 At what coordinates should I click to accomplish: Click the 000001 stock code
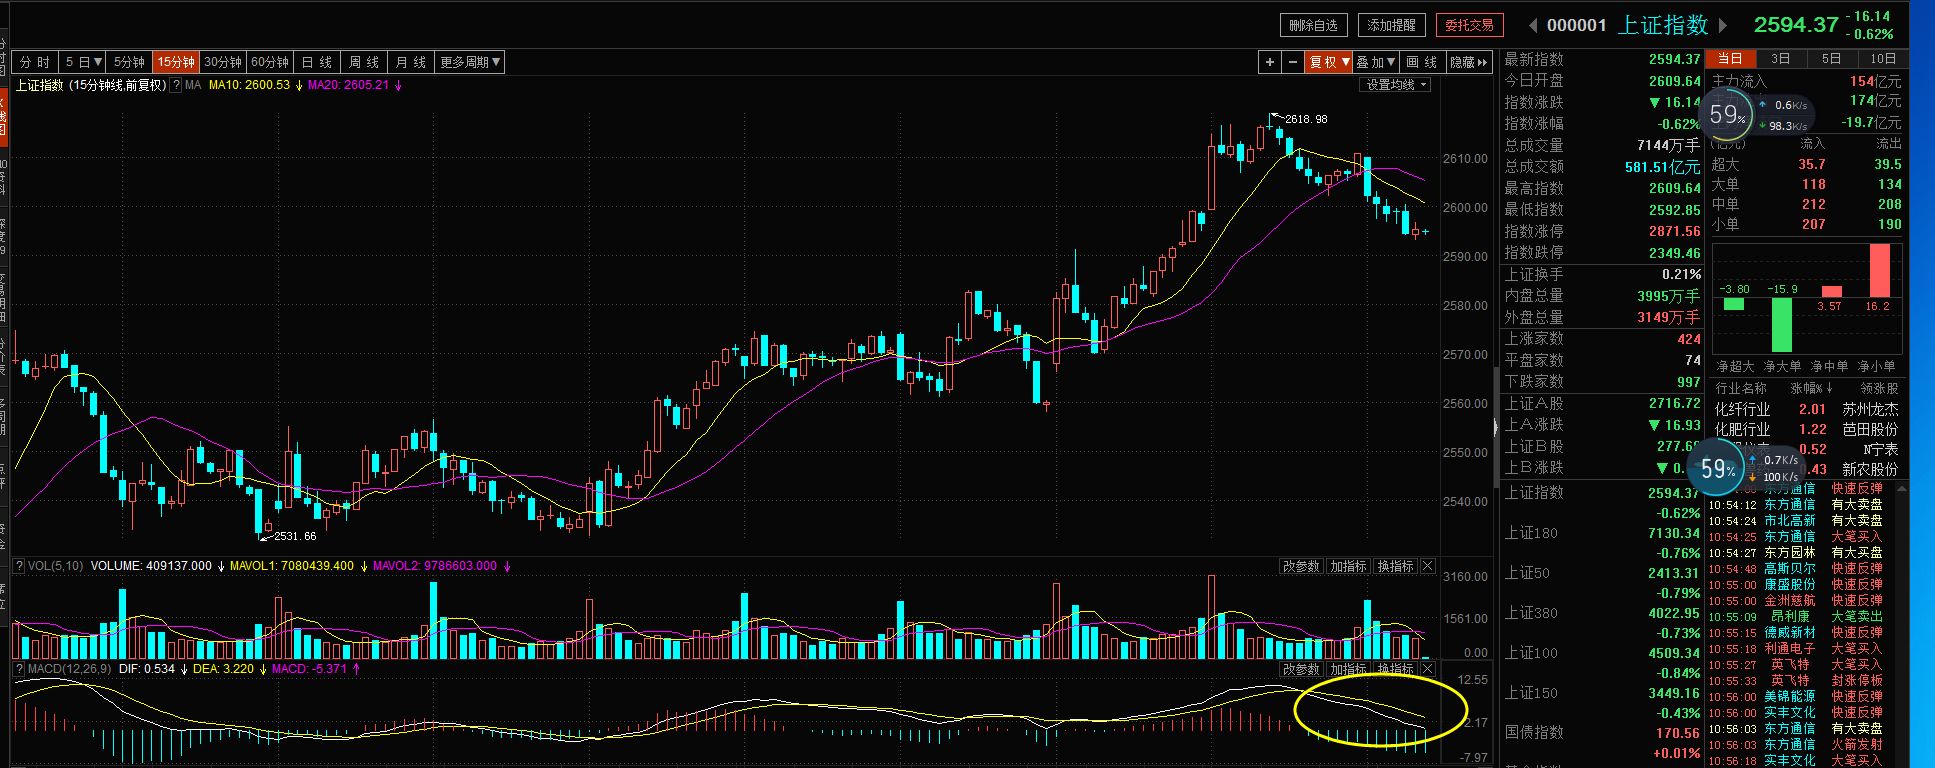tap(1577, 25)
